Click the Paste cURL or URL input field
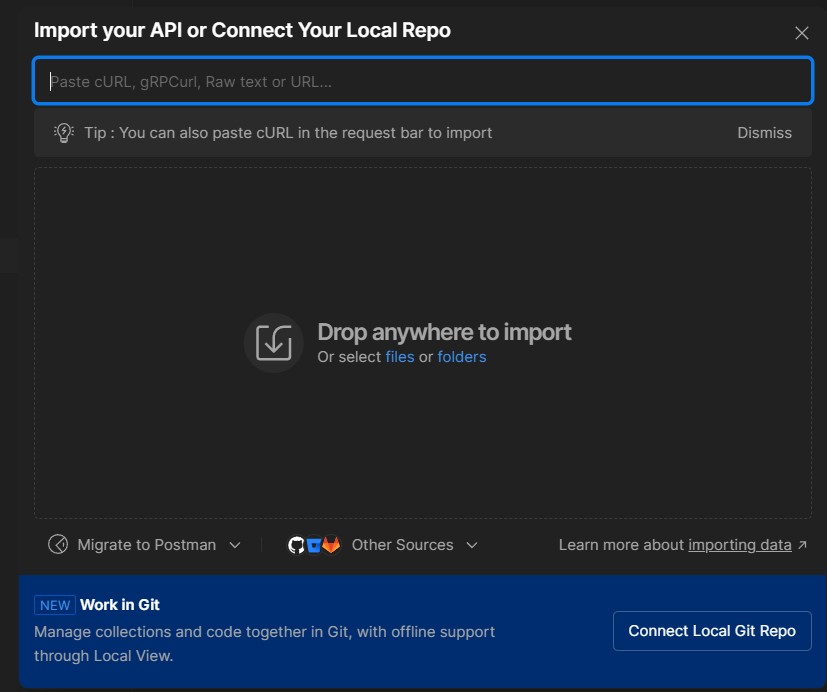Viewport: 827px width, 692px height. tap(422, 81)
